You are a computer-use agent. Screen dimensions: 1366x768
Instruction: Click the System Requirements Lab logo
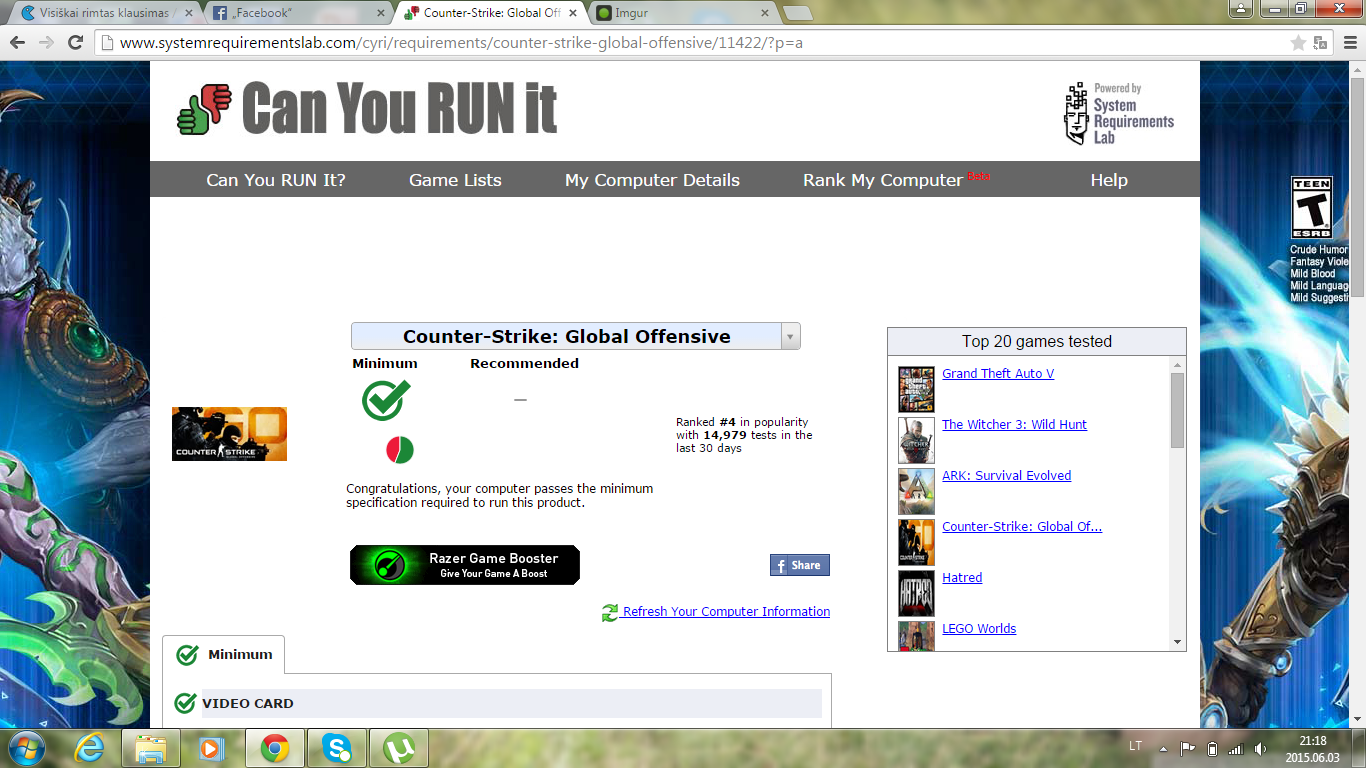point(1118,113)
